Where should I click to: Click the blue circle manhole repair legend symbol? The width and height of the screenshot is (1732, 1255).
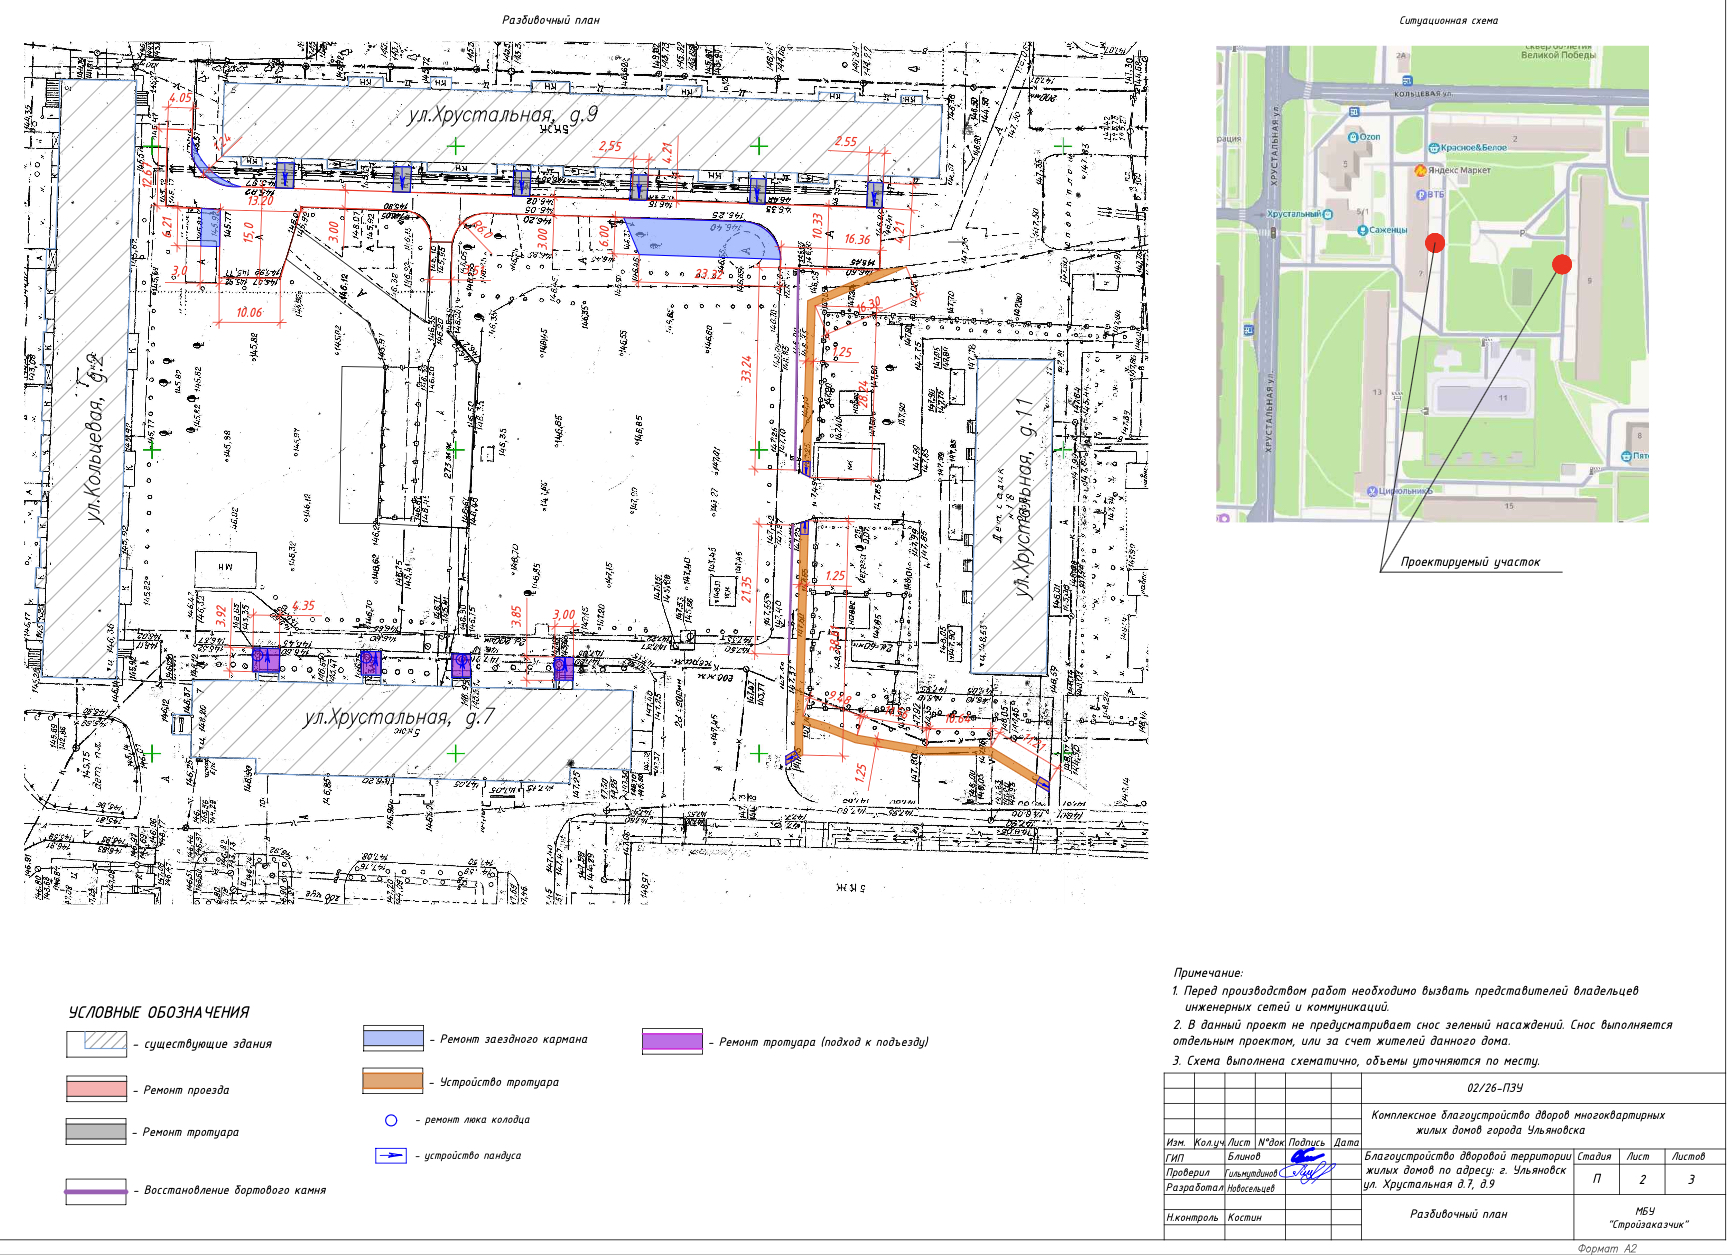pos(391,1120)
